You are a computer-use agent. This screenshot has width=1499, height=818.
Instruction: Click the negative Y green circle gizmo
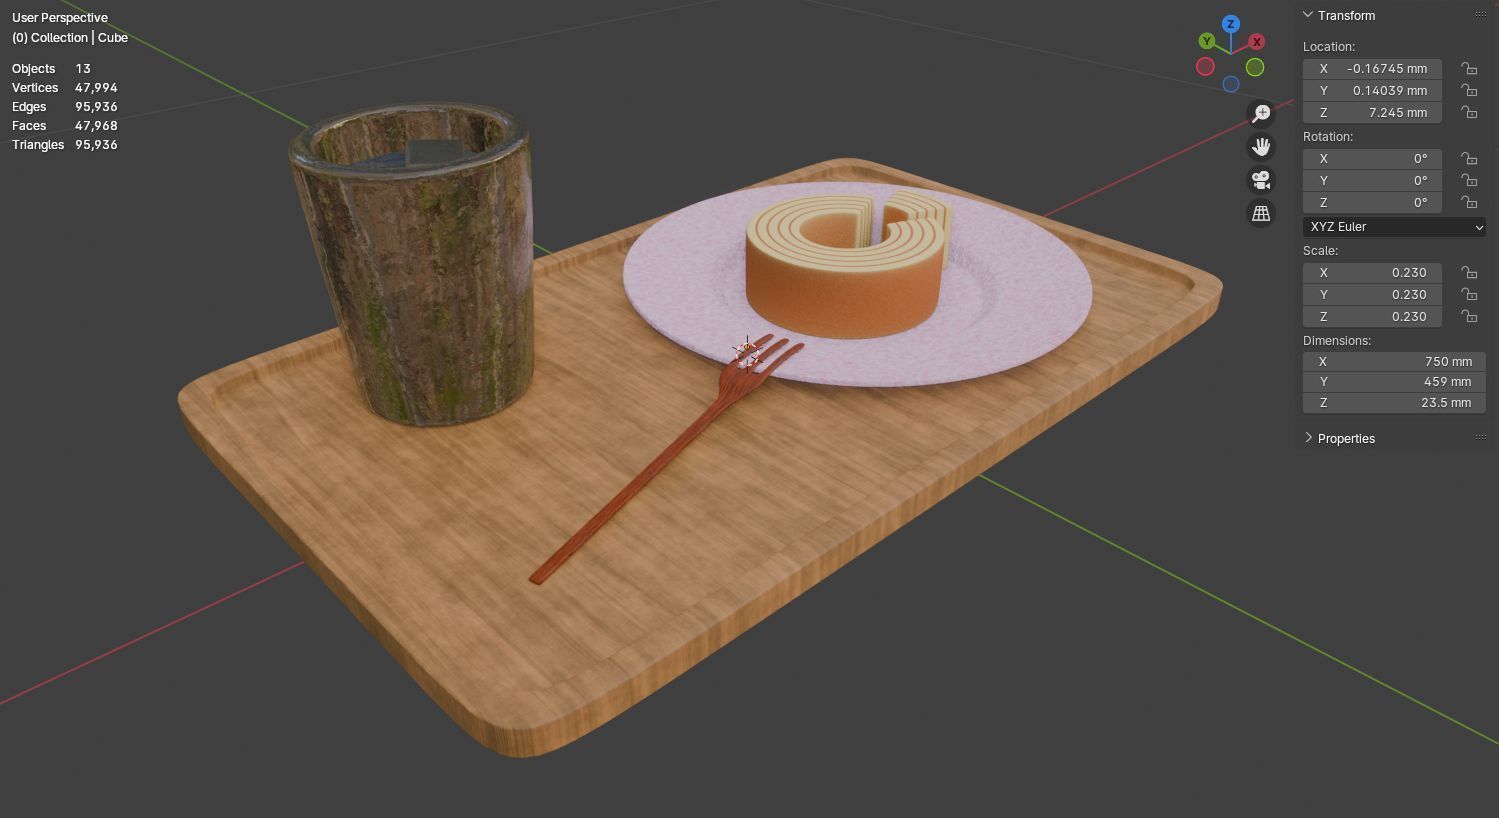(1255, 67)
